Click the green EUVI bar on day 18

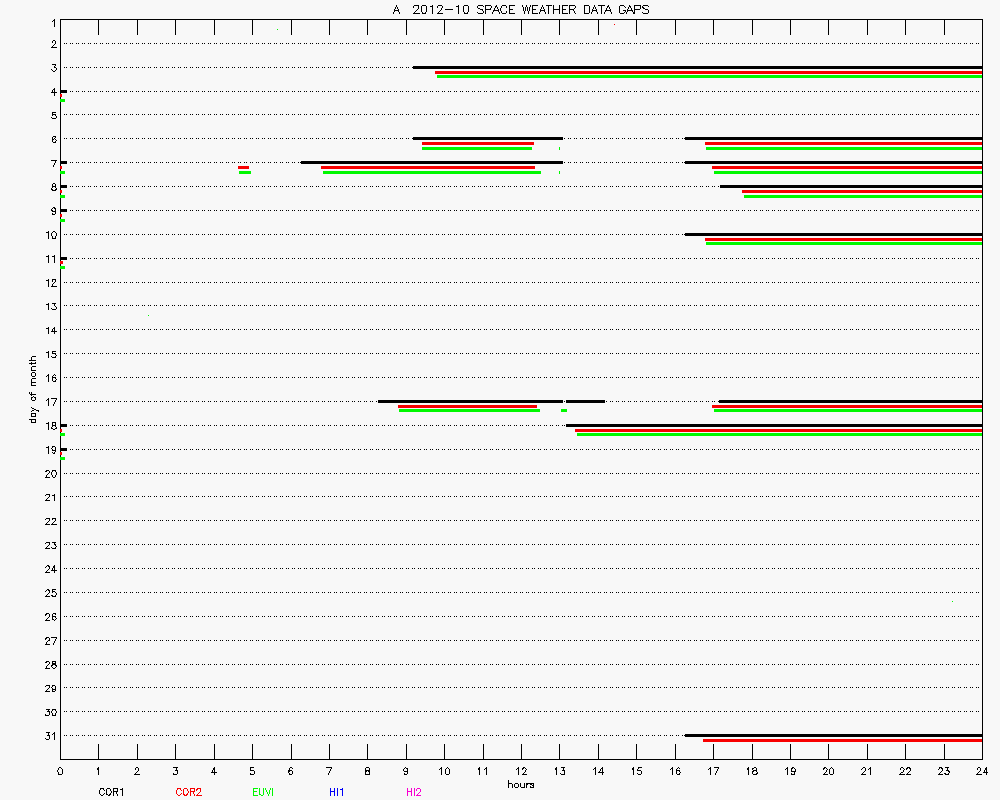pyautogui.click(x=779, y=434)
